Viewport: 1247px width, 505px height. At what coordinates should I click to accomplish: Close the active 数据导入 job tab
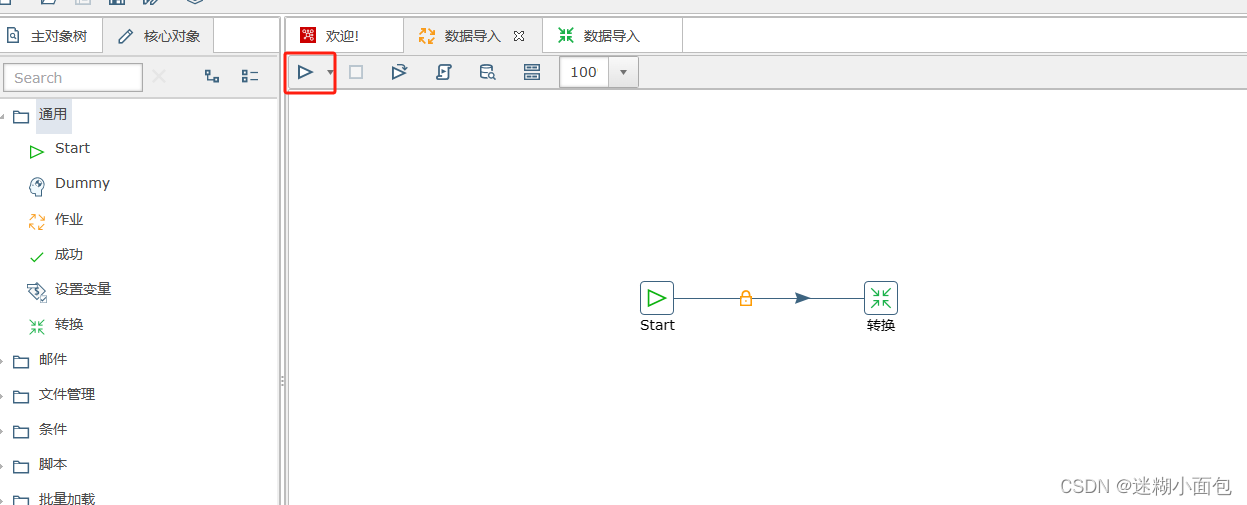[519, 36]
